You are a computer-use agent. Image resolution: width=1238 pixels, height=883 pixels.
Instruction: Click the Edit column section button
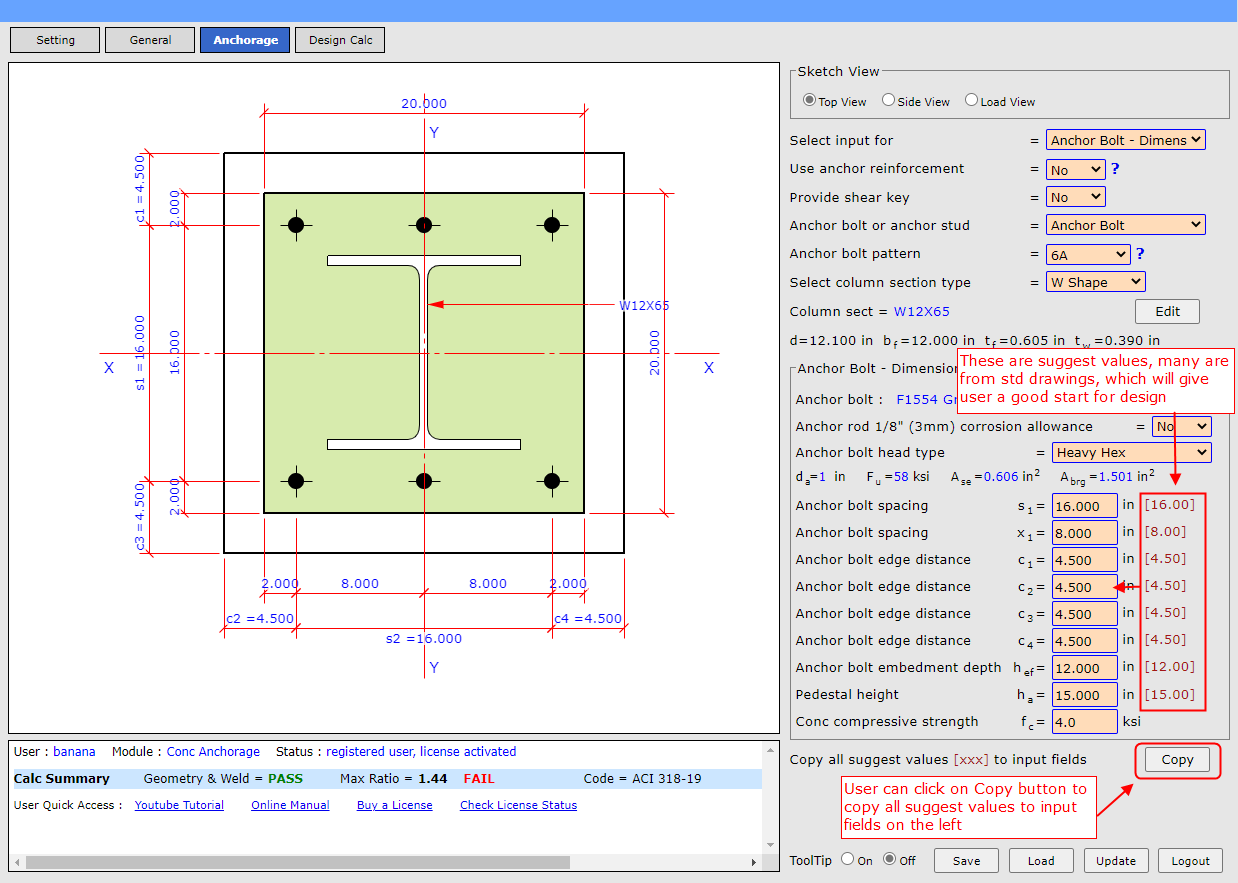point(1167,312)
